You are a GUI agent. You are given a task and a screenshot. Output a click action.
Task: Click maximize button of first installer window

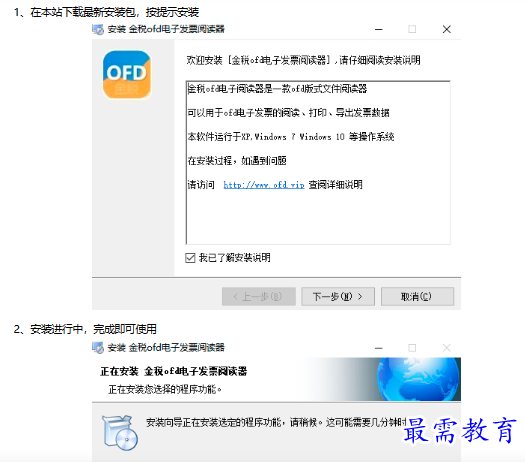tap(412, 29)
